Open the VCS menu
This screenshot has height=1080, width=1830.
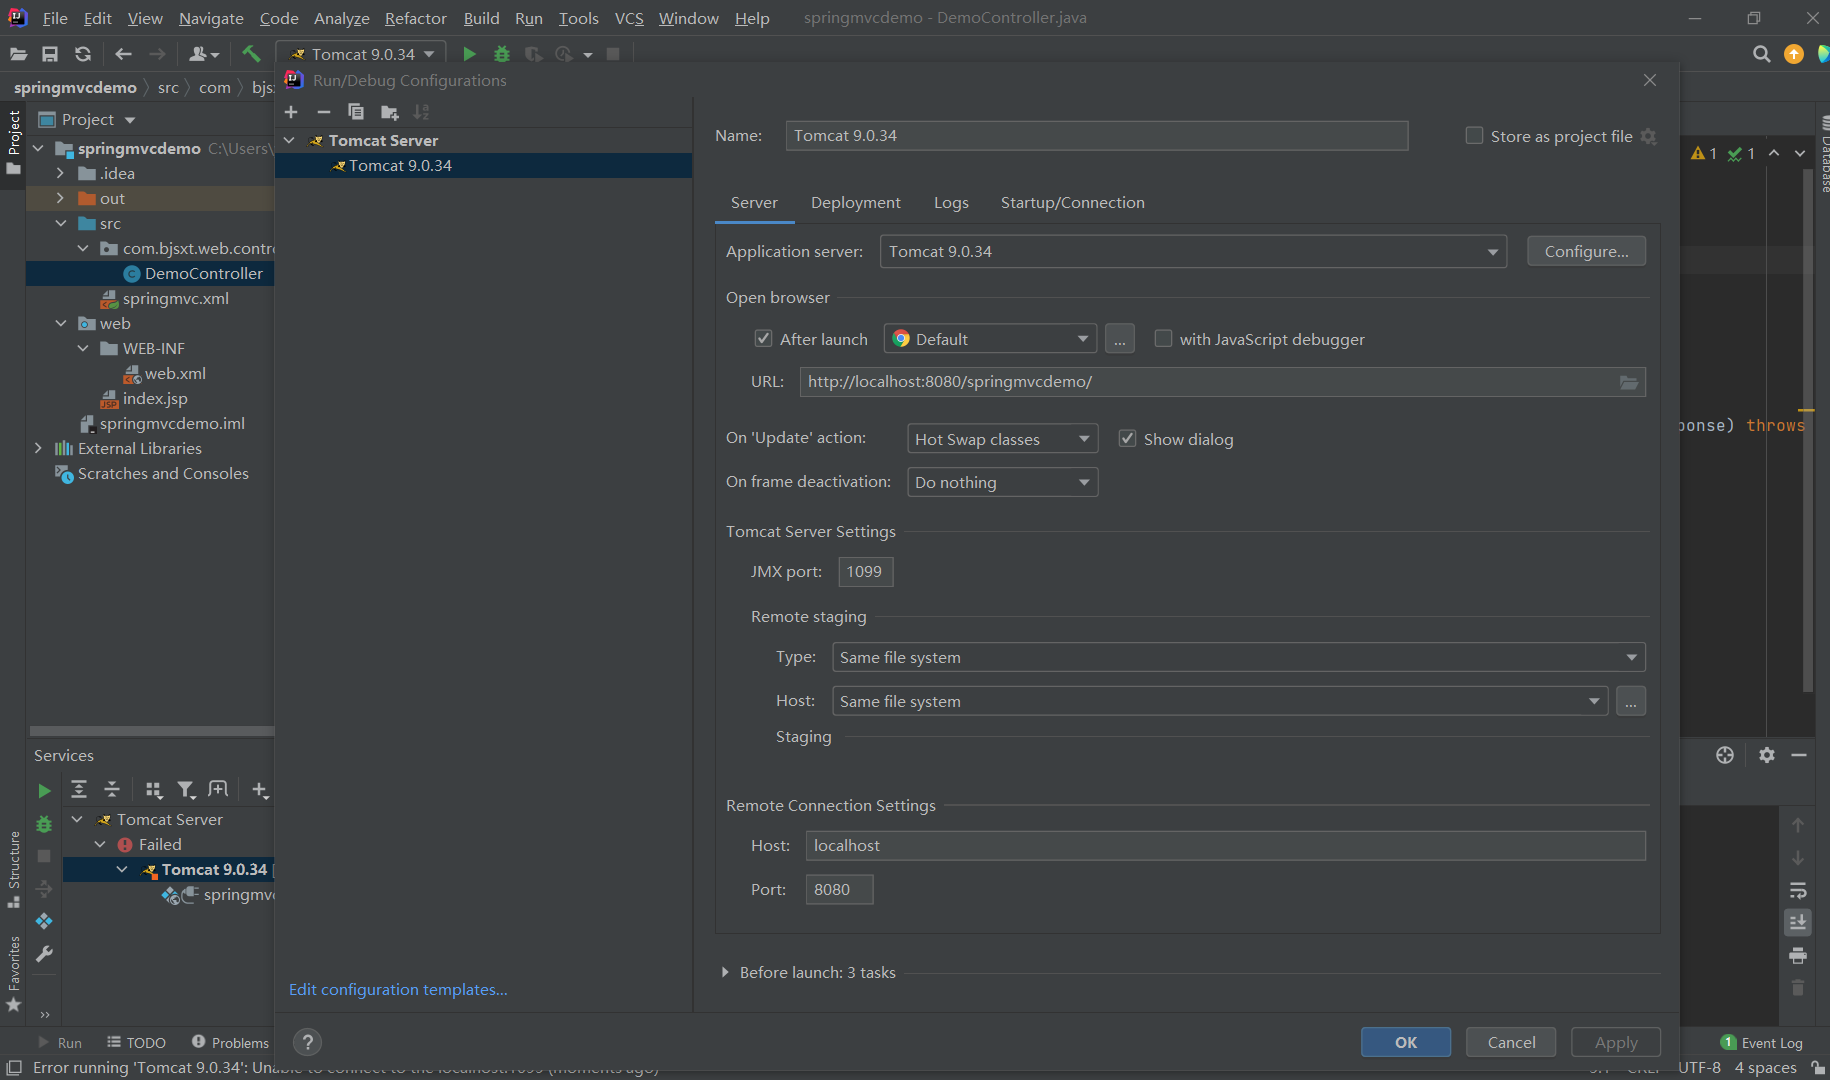pos(629,18)
